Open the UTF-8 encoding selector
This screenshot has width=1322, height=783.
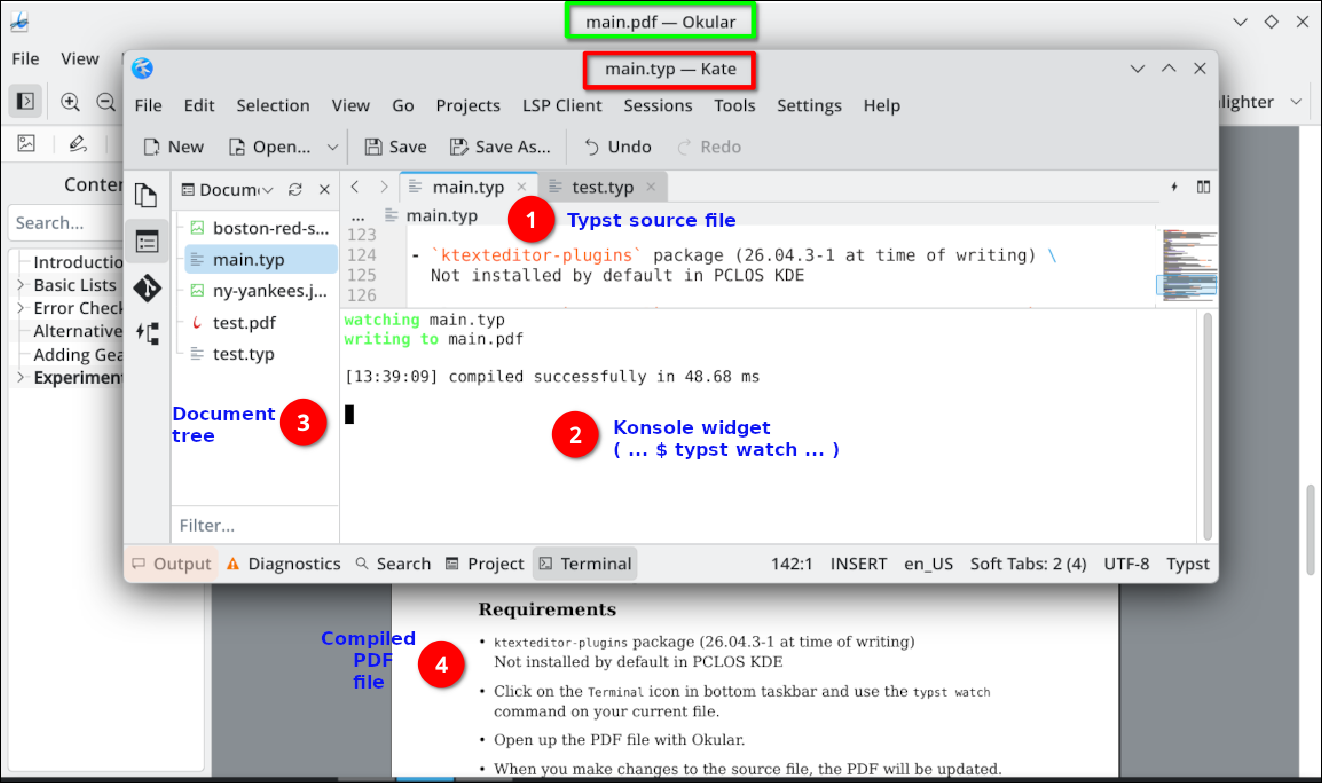click(1126, 564)
